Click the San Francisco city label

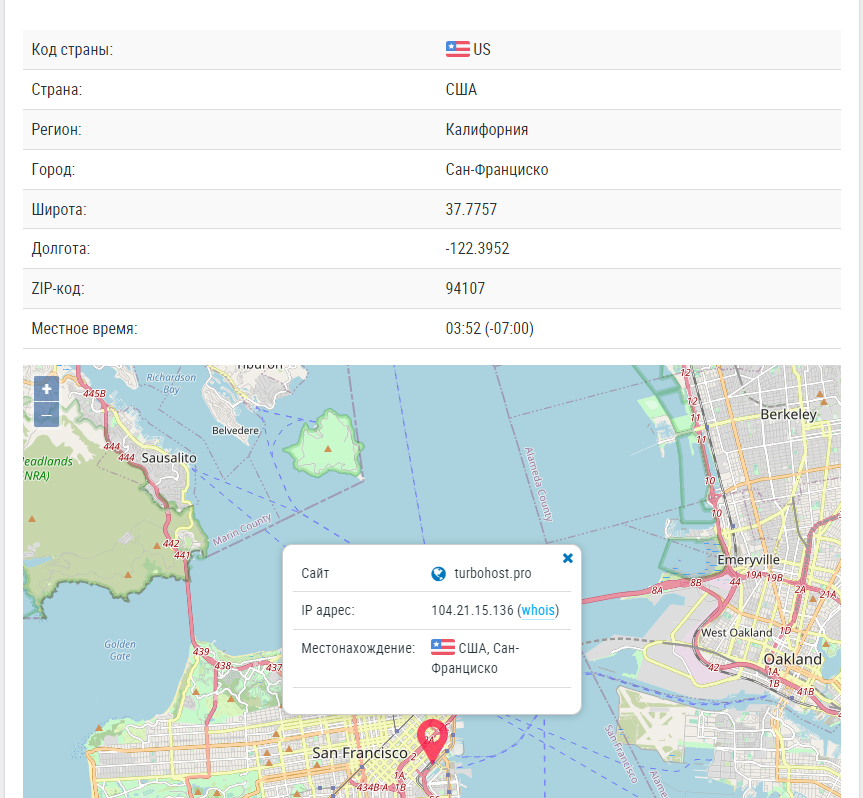pos(360,753)
